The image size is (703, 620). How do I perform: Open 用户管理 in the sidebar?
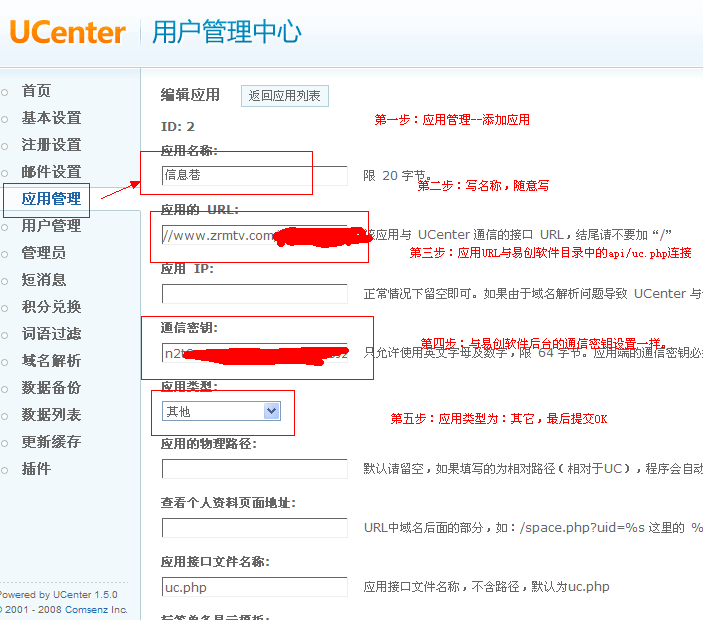(x=51, y=225)
